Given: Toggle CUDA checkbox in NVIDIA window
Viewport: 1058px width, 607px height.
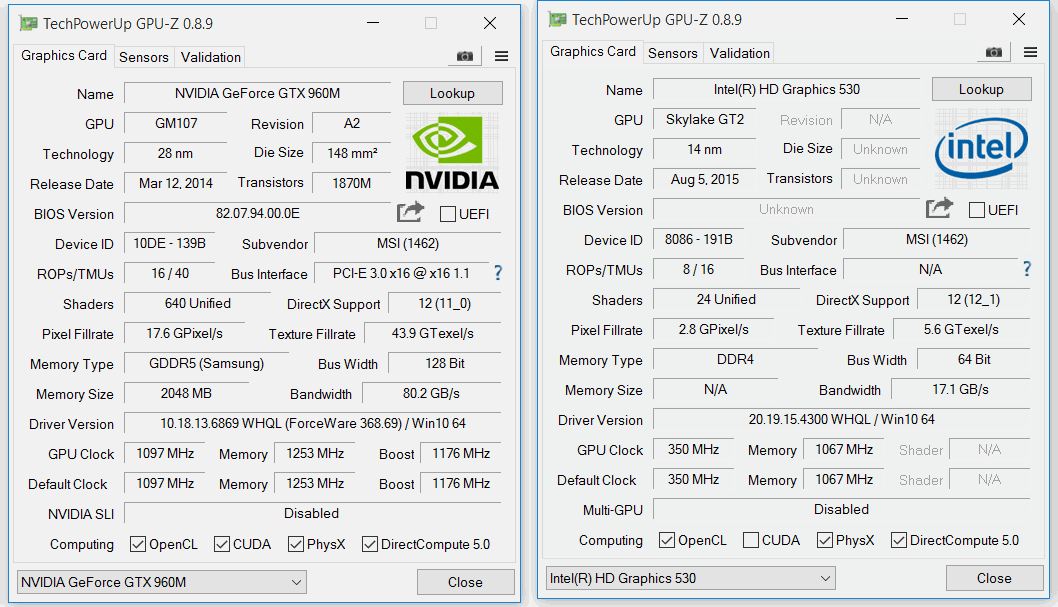Looking at the screenshot, I should (x=221, y=544).
